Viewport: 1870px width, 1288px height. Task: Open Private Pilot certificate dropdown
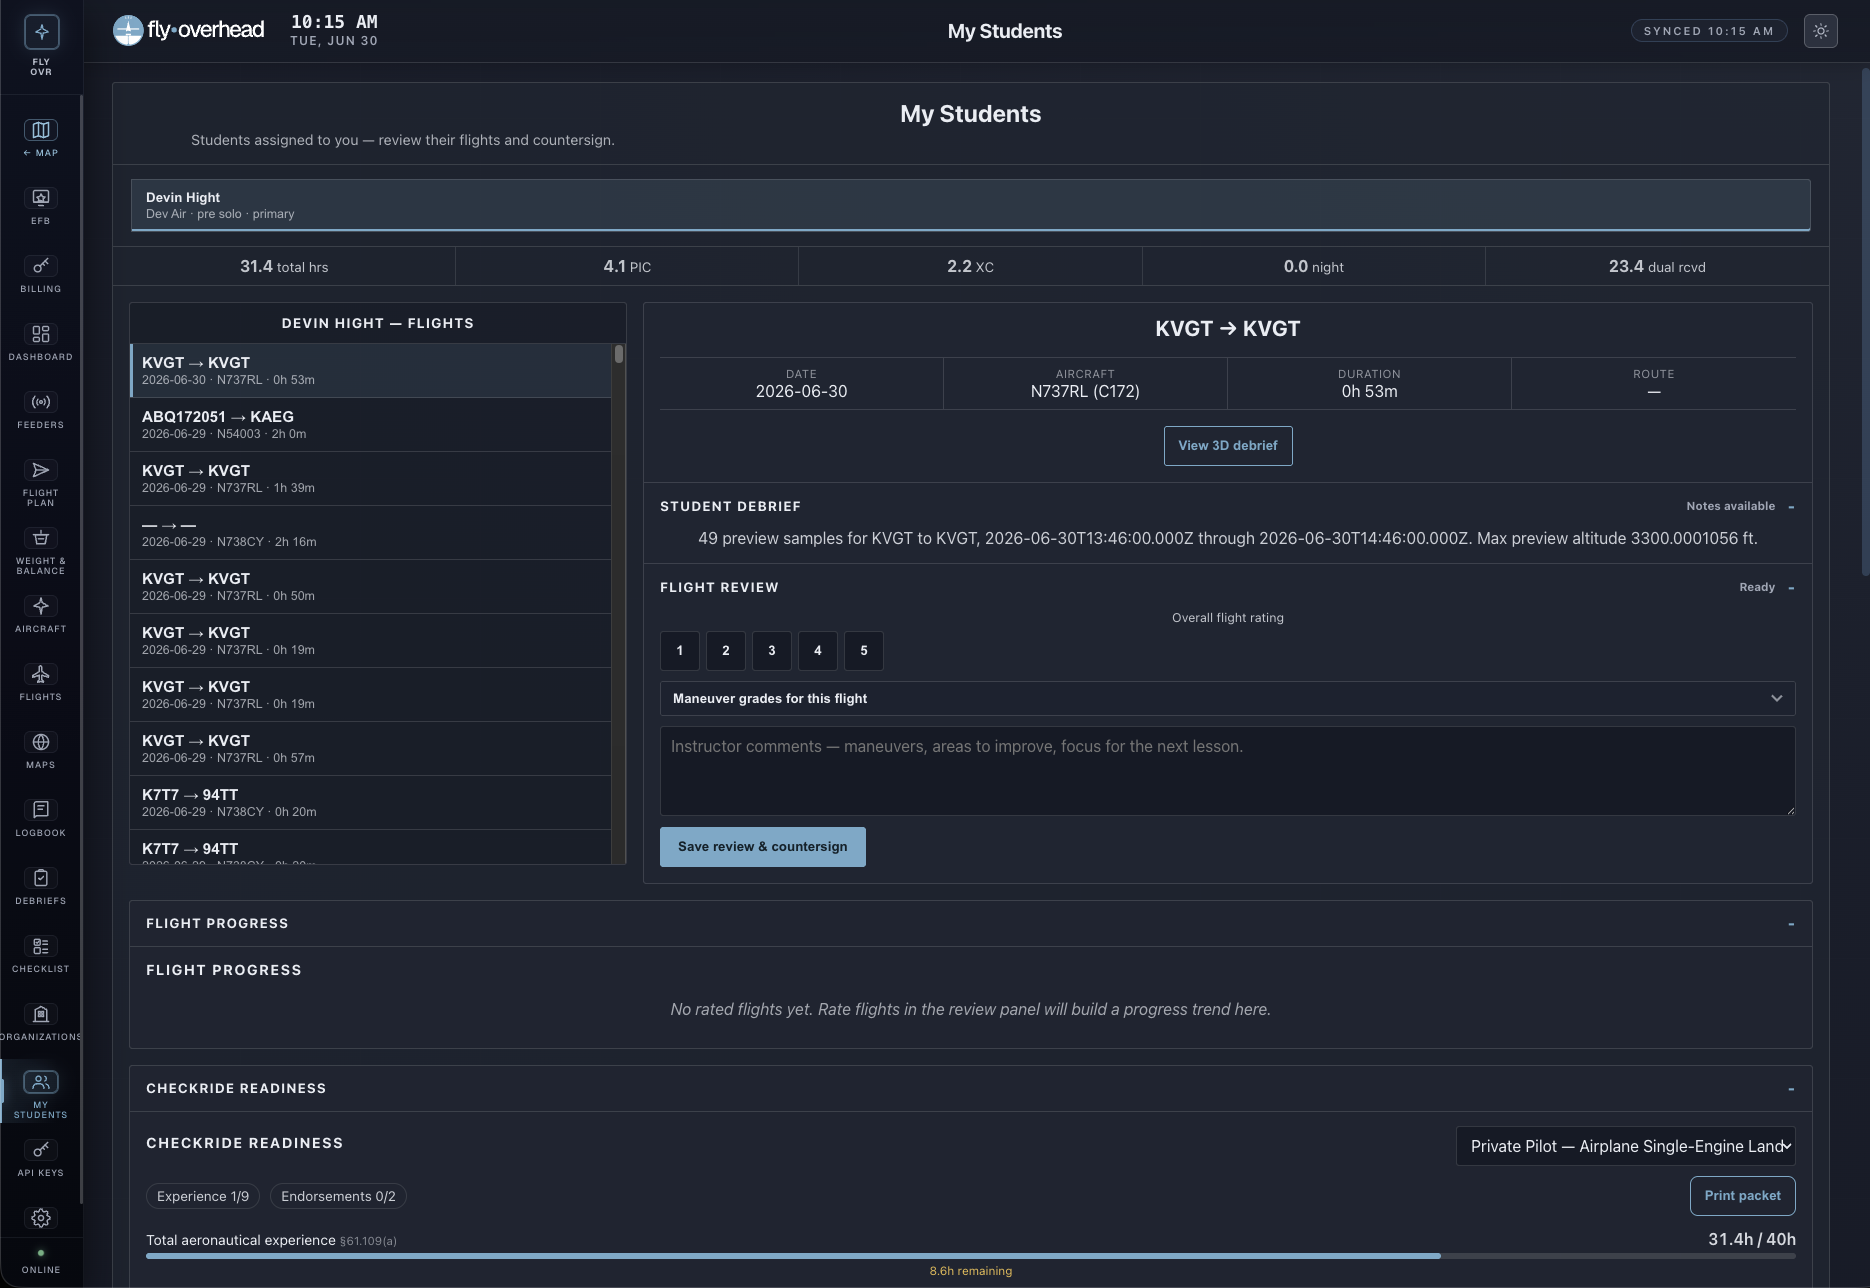pyautogui.click(x=1626, y=1146)
